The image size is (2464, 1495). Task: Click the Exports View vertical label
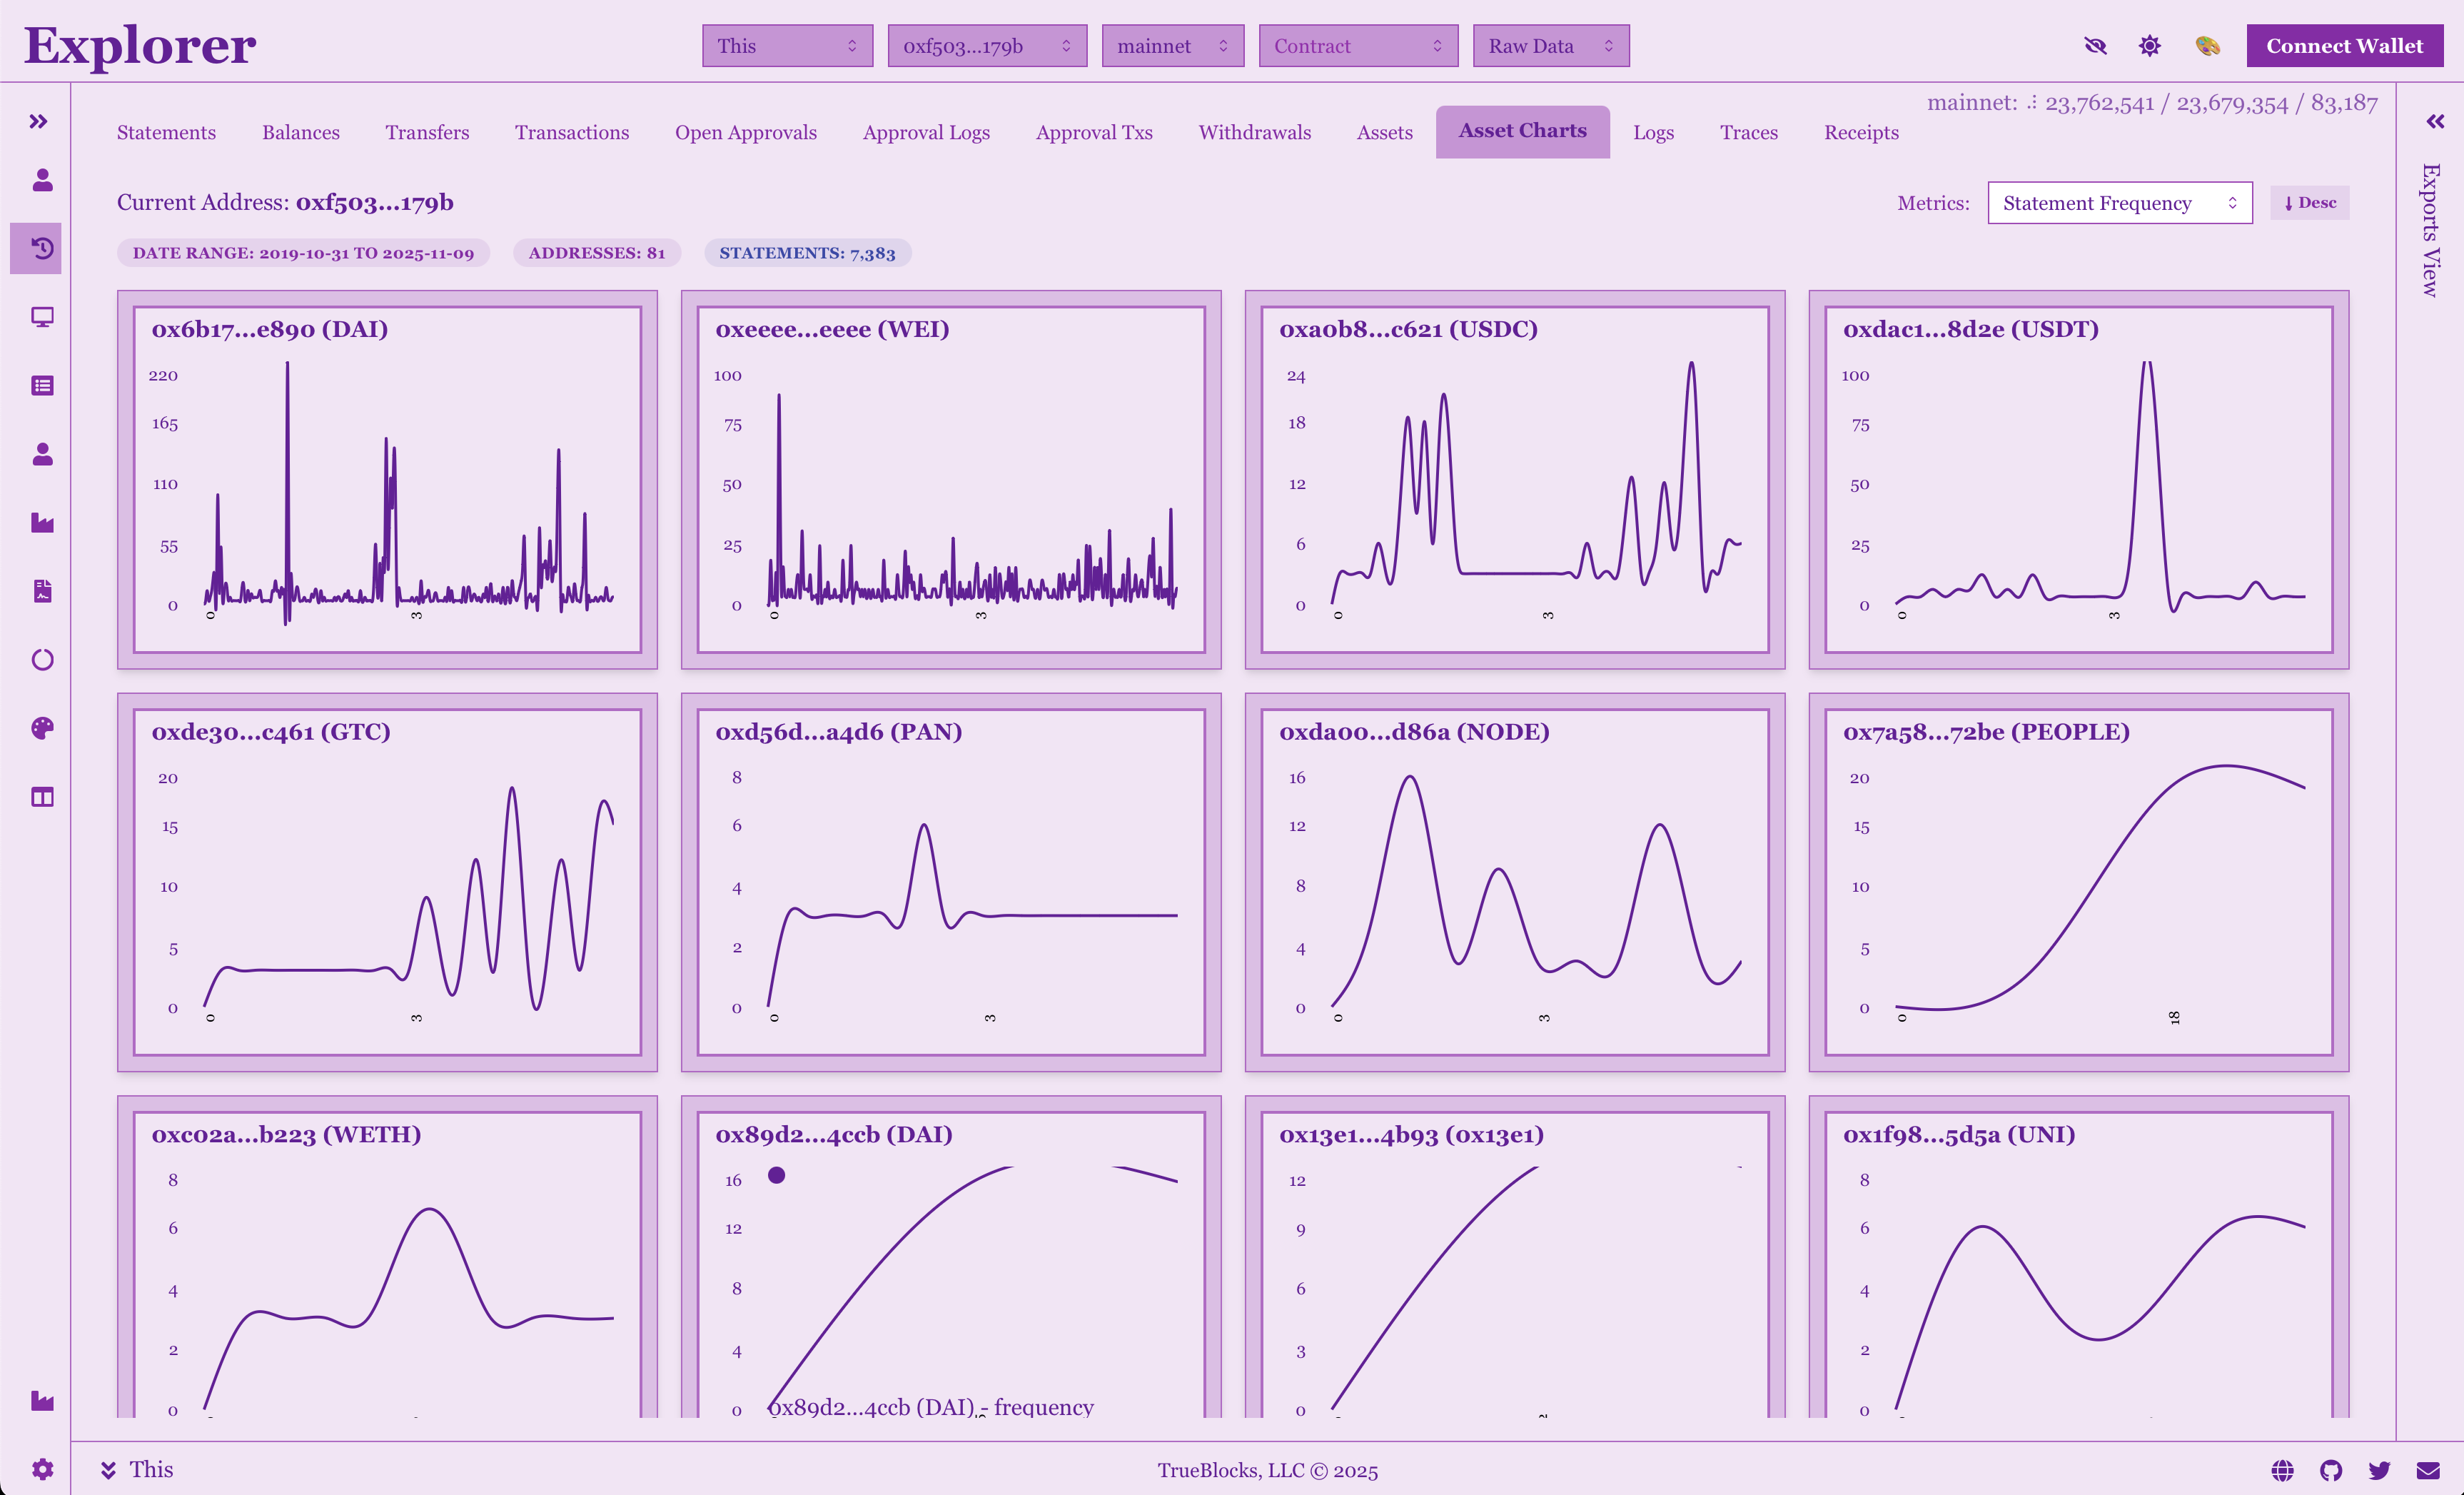2431,230
